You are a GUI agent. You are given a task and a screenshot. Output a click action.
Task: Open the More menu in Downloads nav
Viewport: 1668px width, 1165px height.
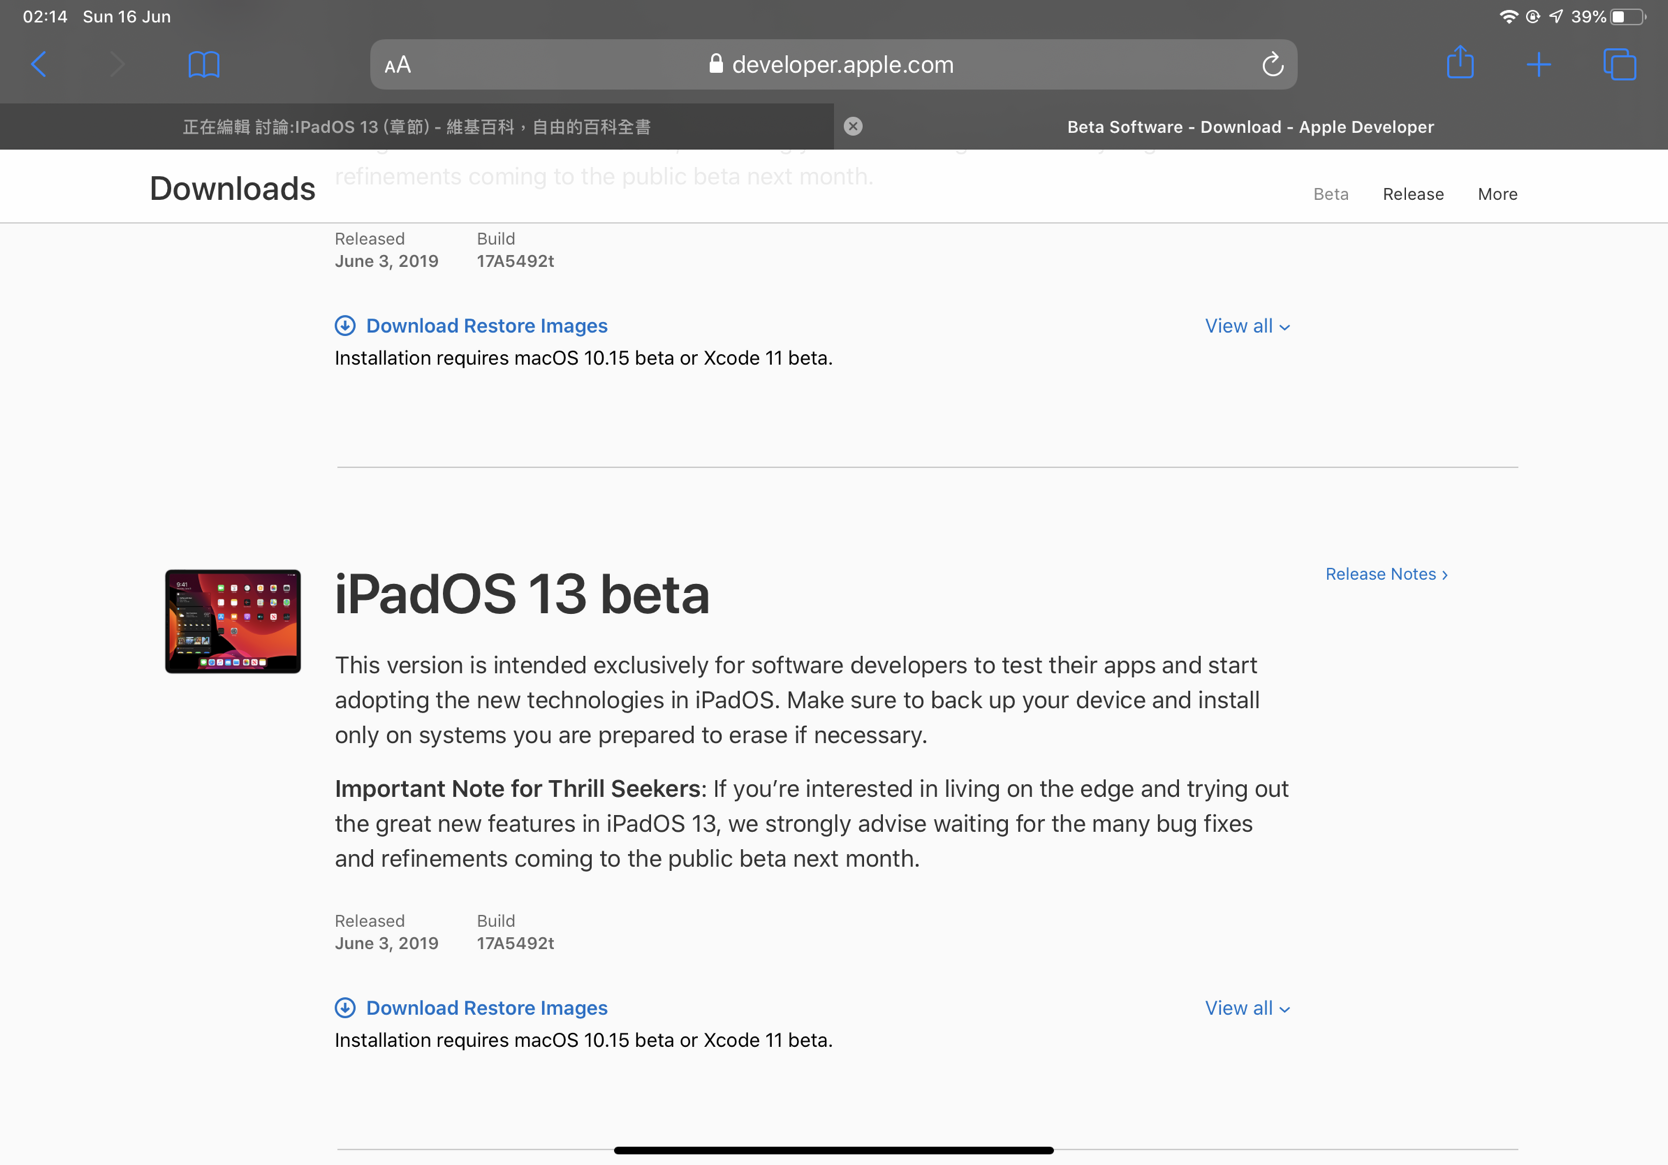pyautogui.click(x=1497, y=194)
